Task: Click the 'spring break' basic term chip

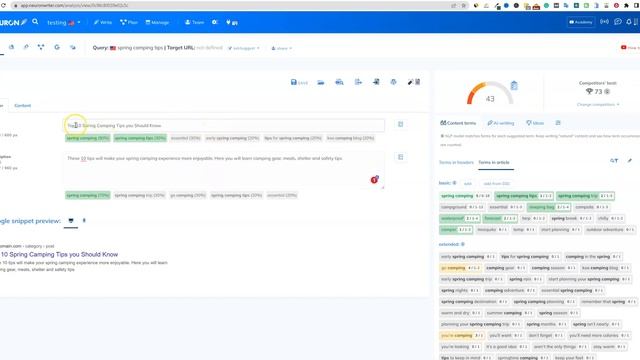Action: (571, 218)
